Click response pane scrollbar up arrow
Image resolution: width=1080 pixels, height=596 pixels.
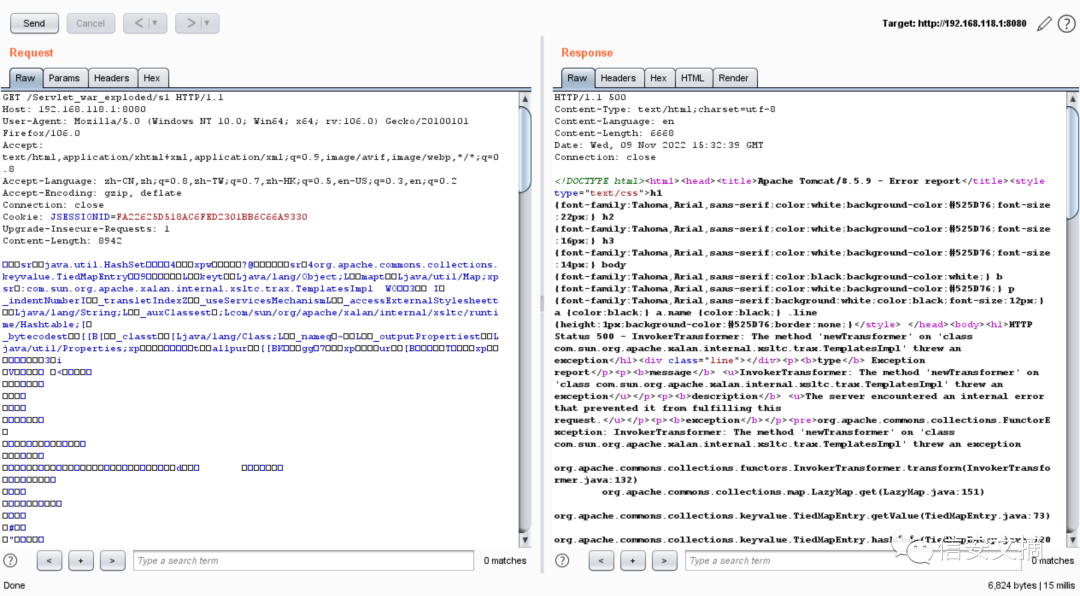coord(1072,99)
